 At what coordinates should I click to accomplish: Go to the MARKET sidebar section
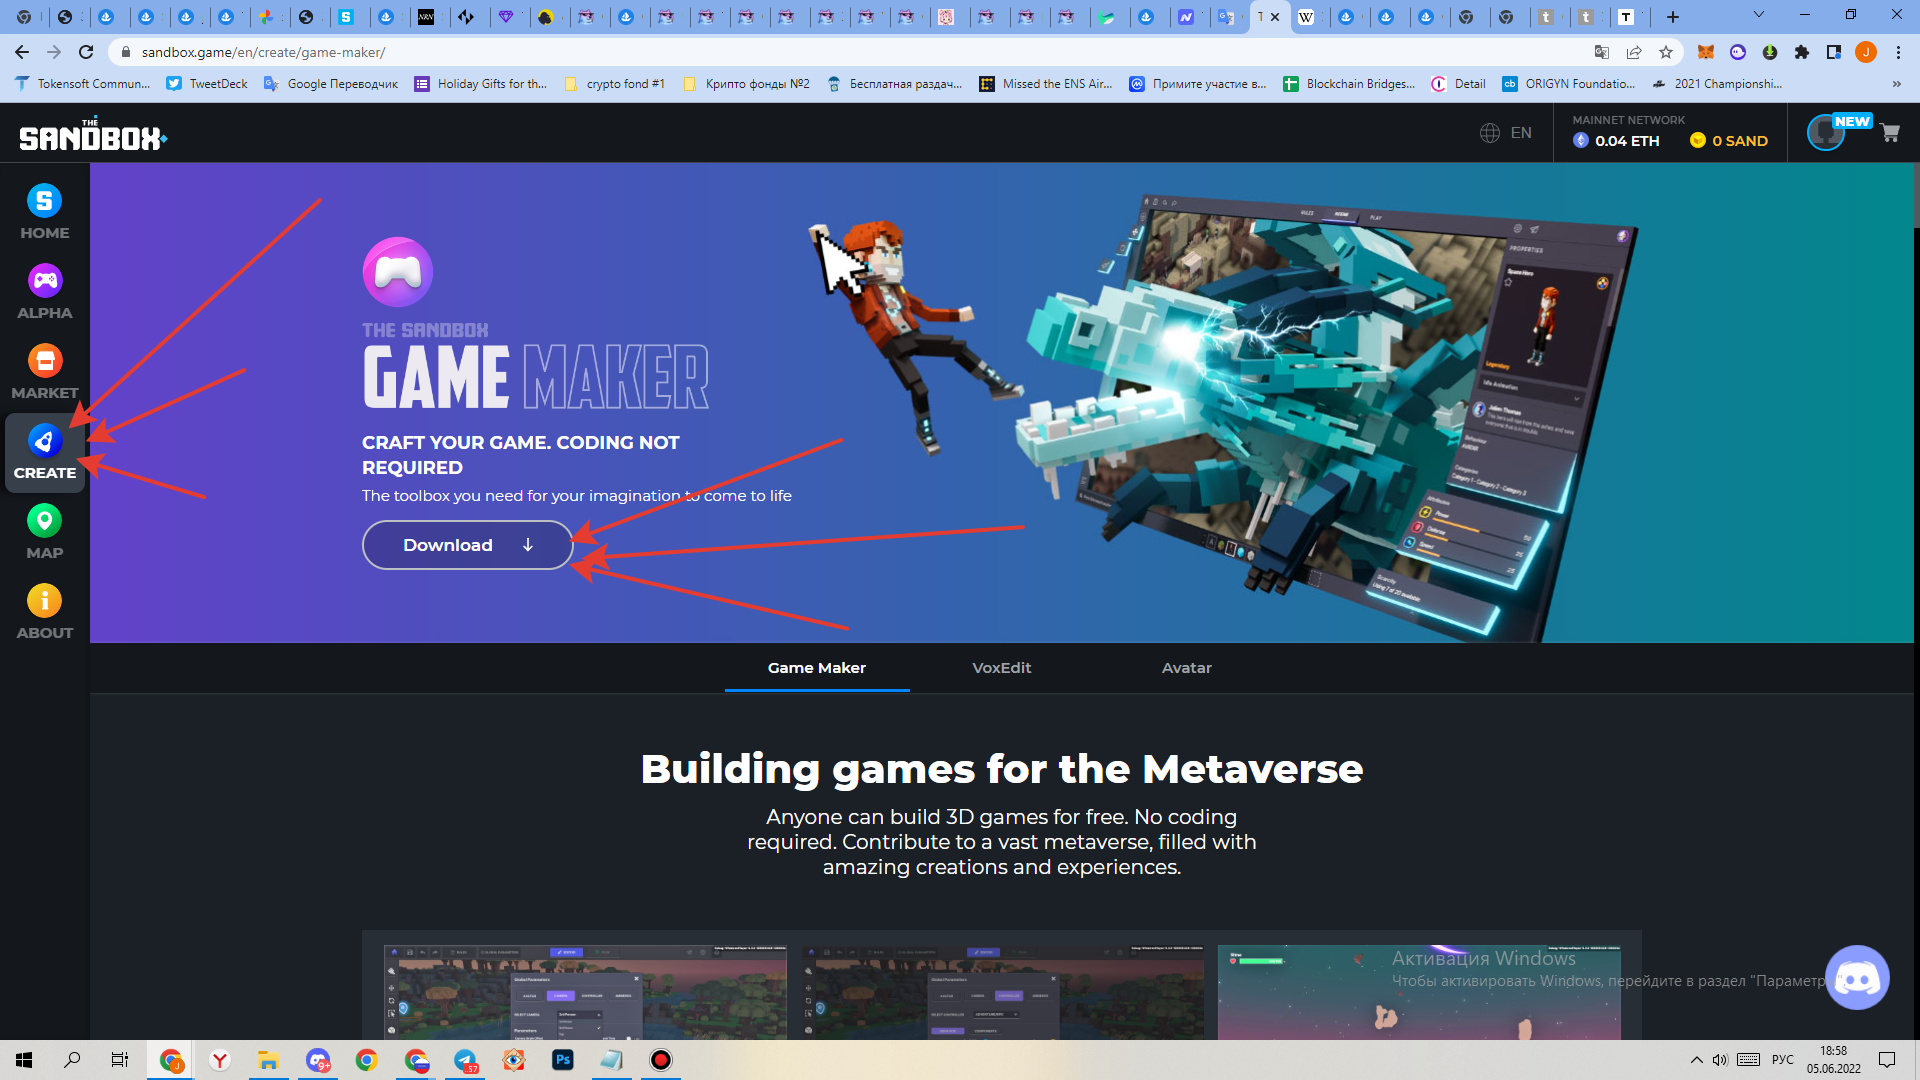point(44,372)
